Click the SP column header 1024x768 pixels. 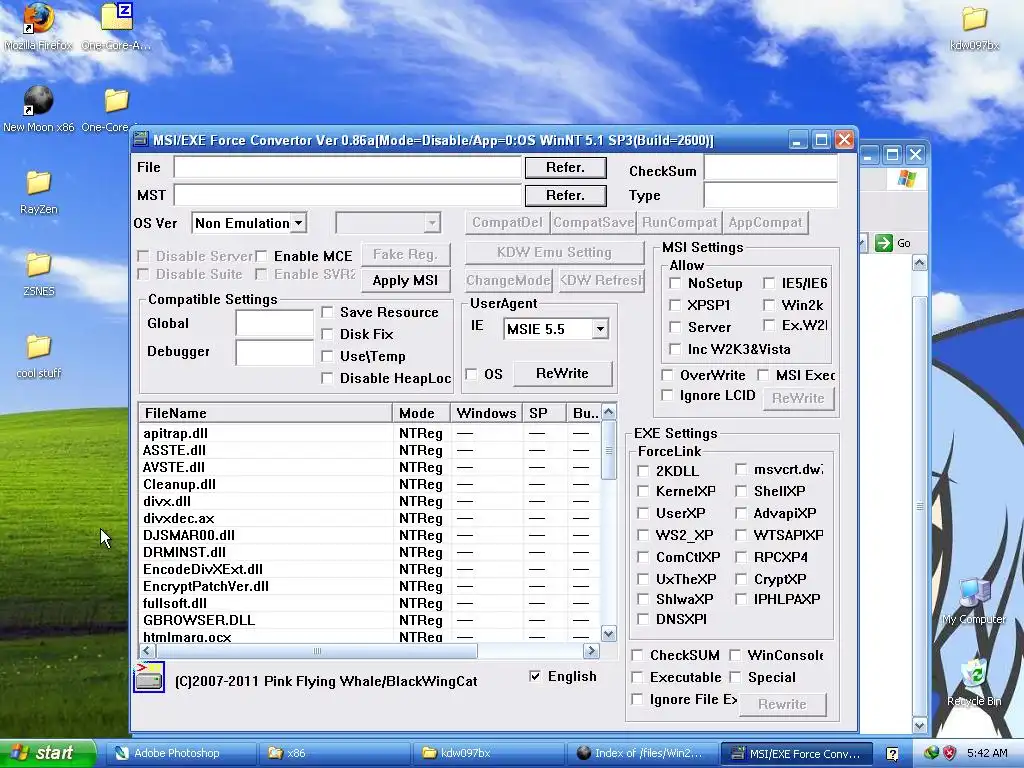pyautogui.click(x=544, y=413)
